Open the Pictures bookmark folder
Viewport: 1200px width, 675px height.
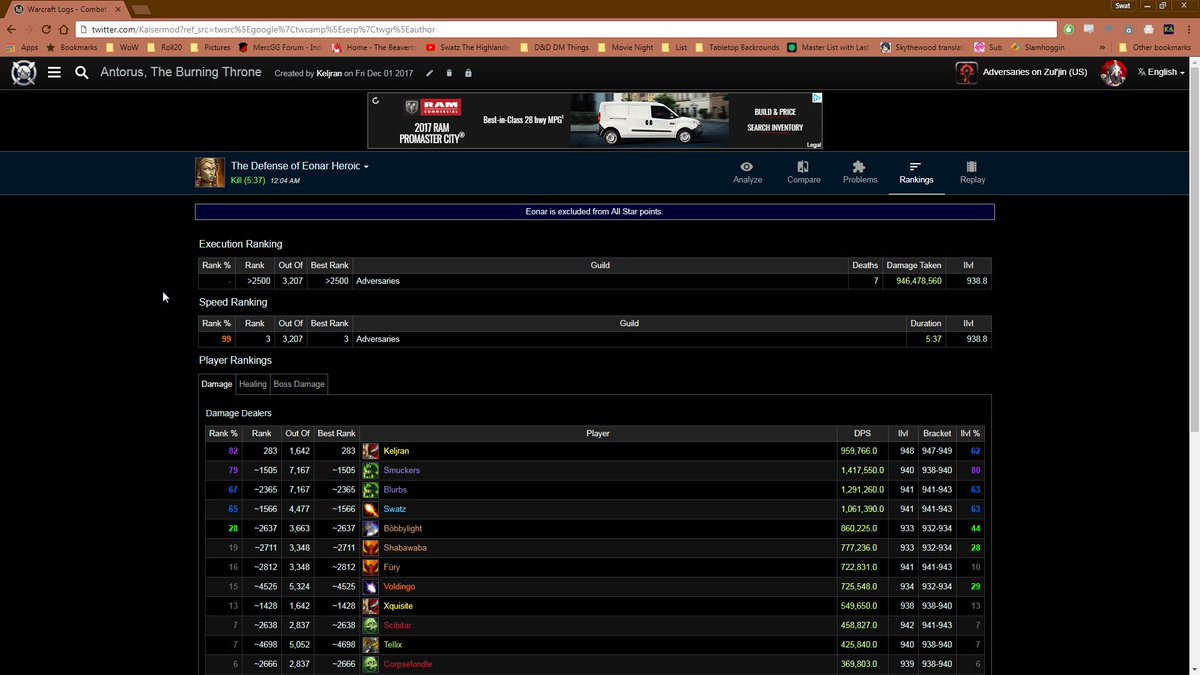209,47
